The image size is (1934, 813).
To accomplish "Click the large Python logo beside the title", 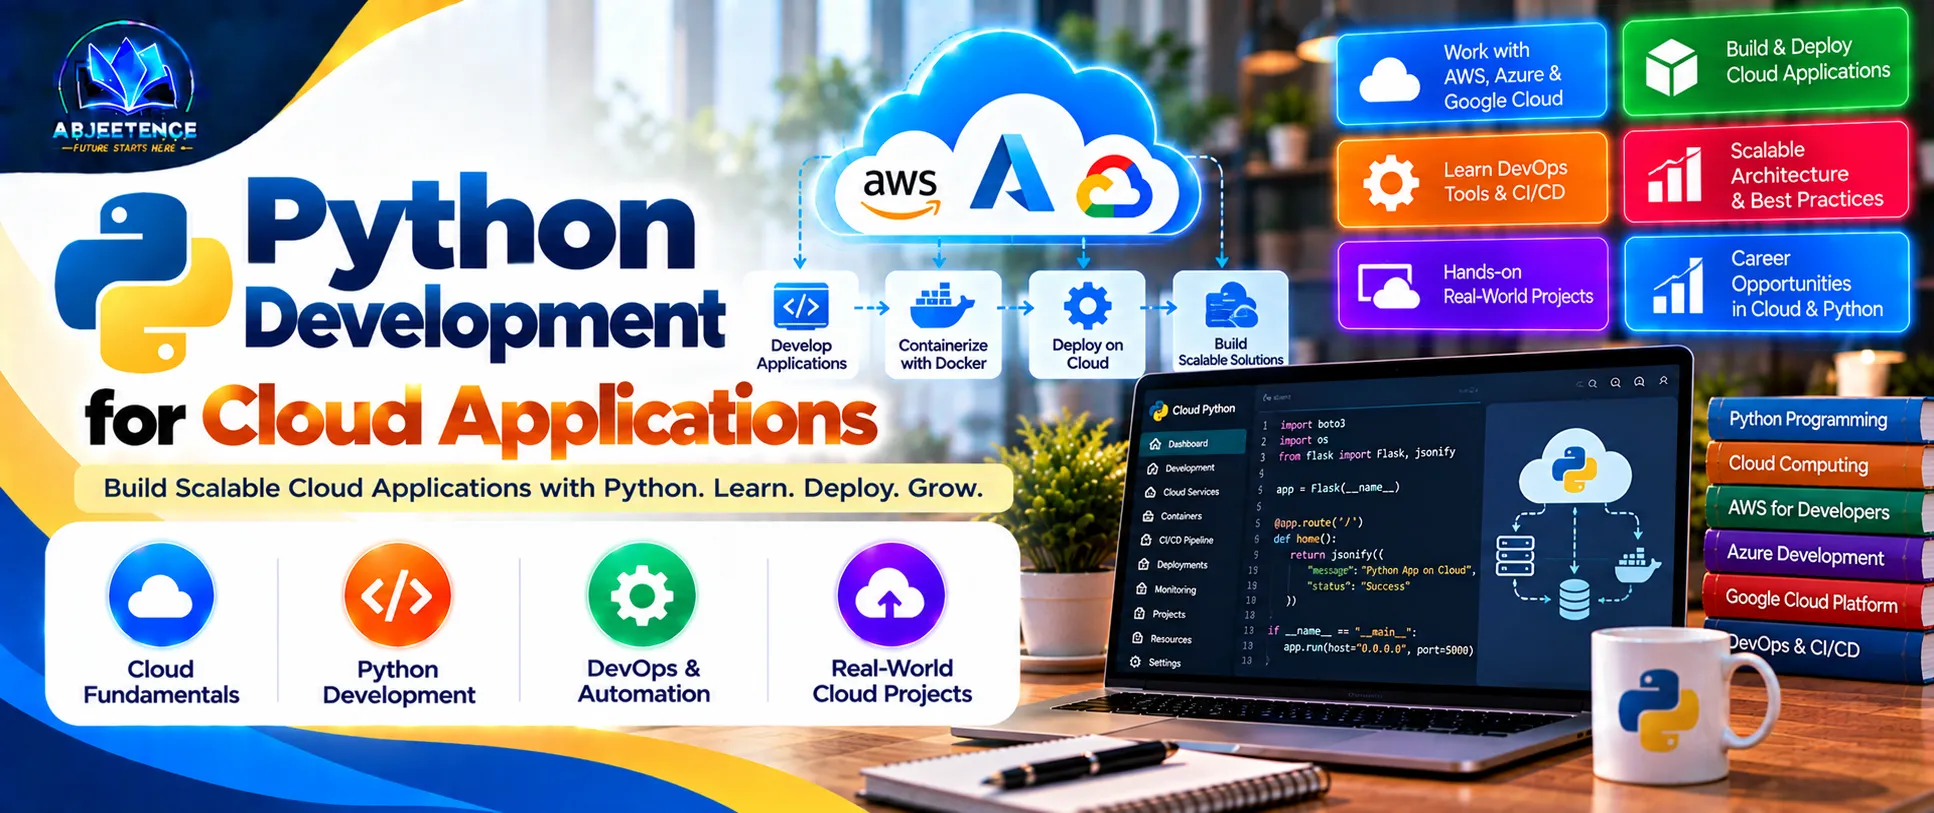I will coord(143,281).
